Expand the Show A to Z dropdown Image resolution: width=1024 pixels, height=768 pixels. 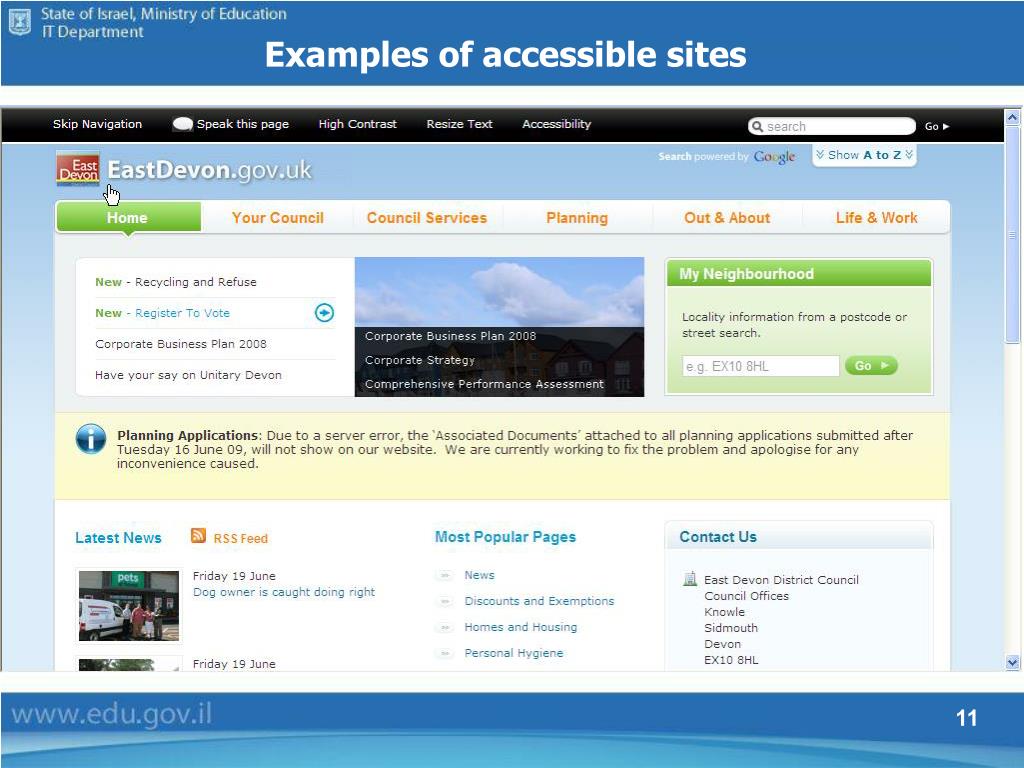click(864, 155)
